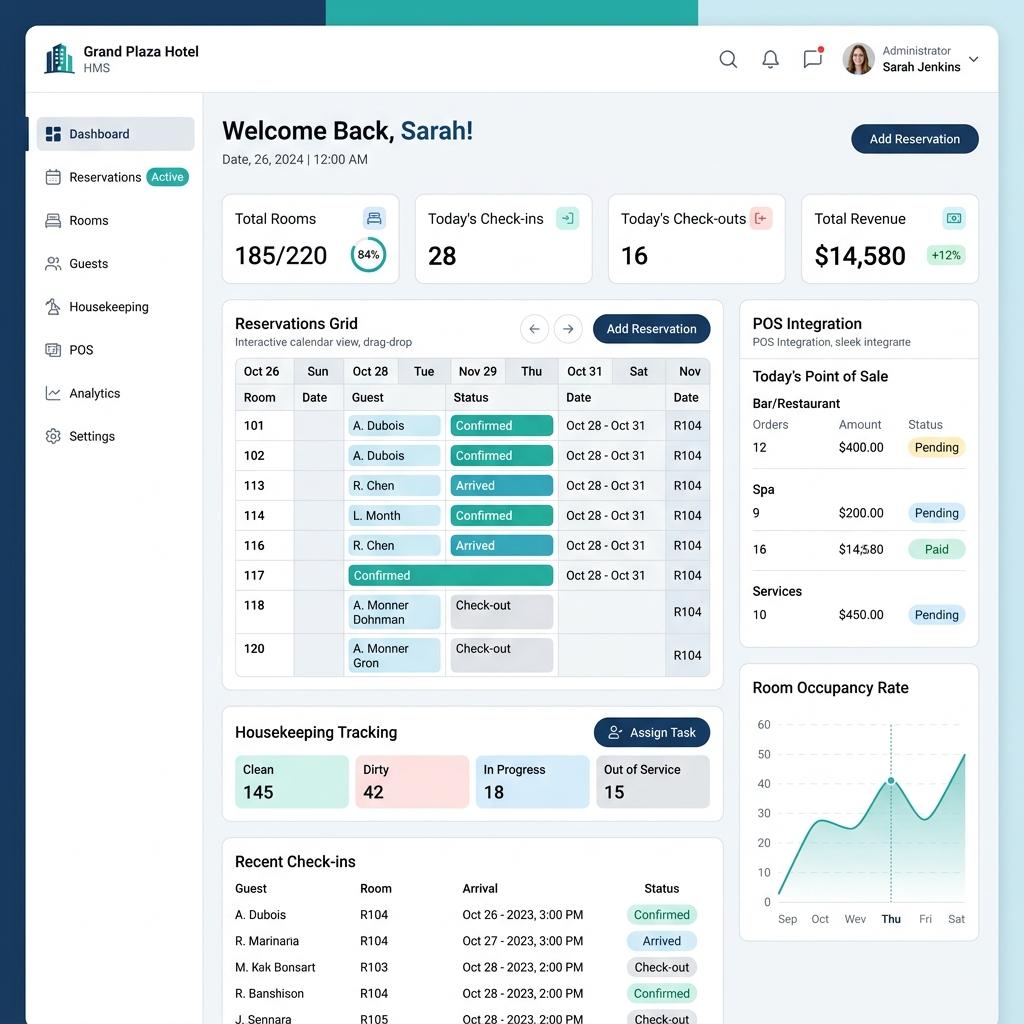Image resolution: width=1024 pixels, height=1024 pixels.
Task: Open Housekeeping in the sidebar
Action: [x=97, y=306]
